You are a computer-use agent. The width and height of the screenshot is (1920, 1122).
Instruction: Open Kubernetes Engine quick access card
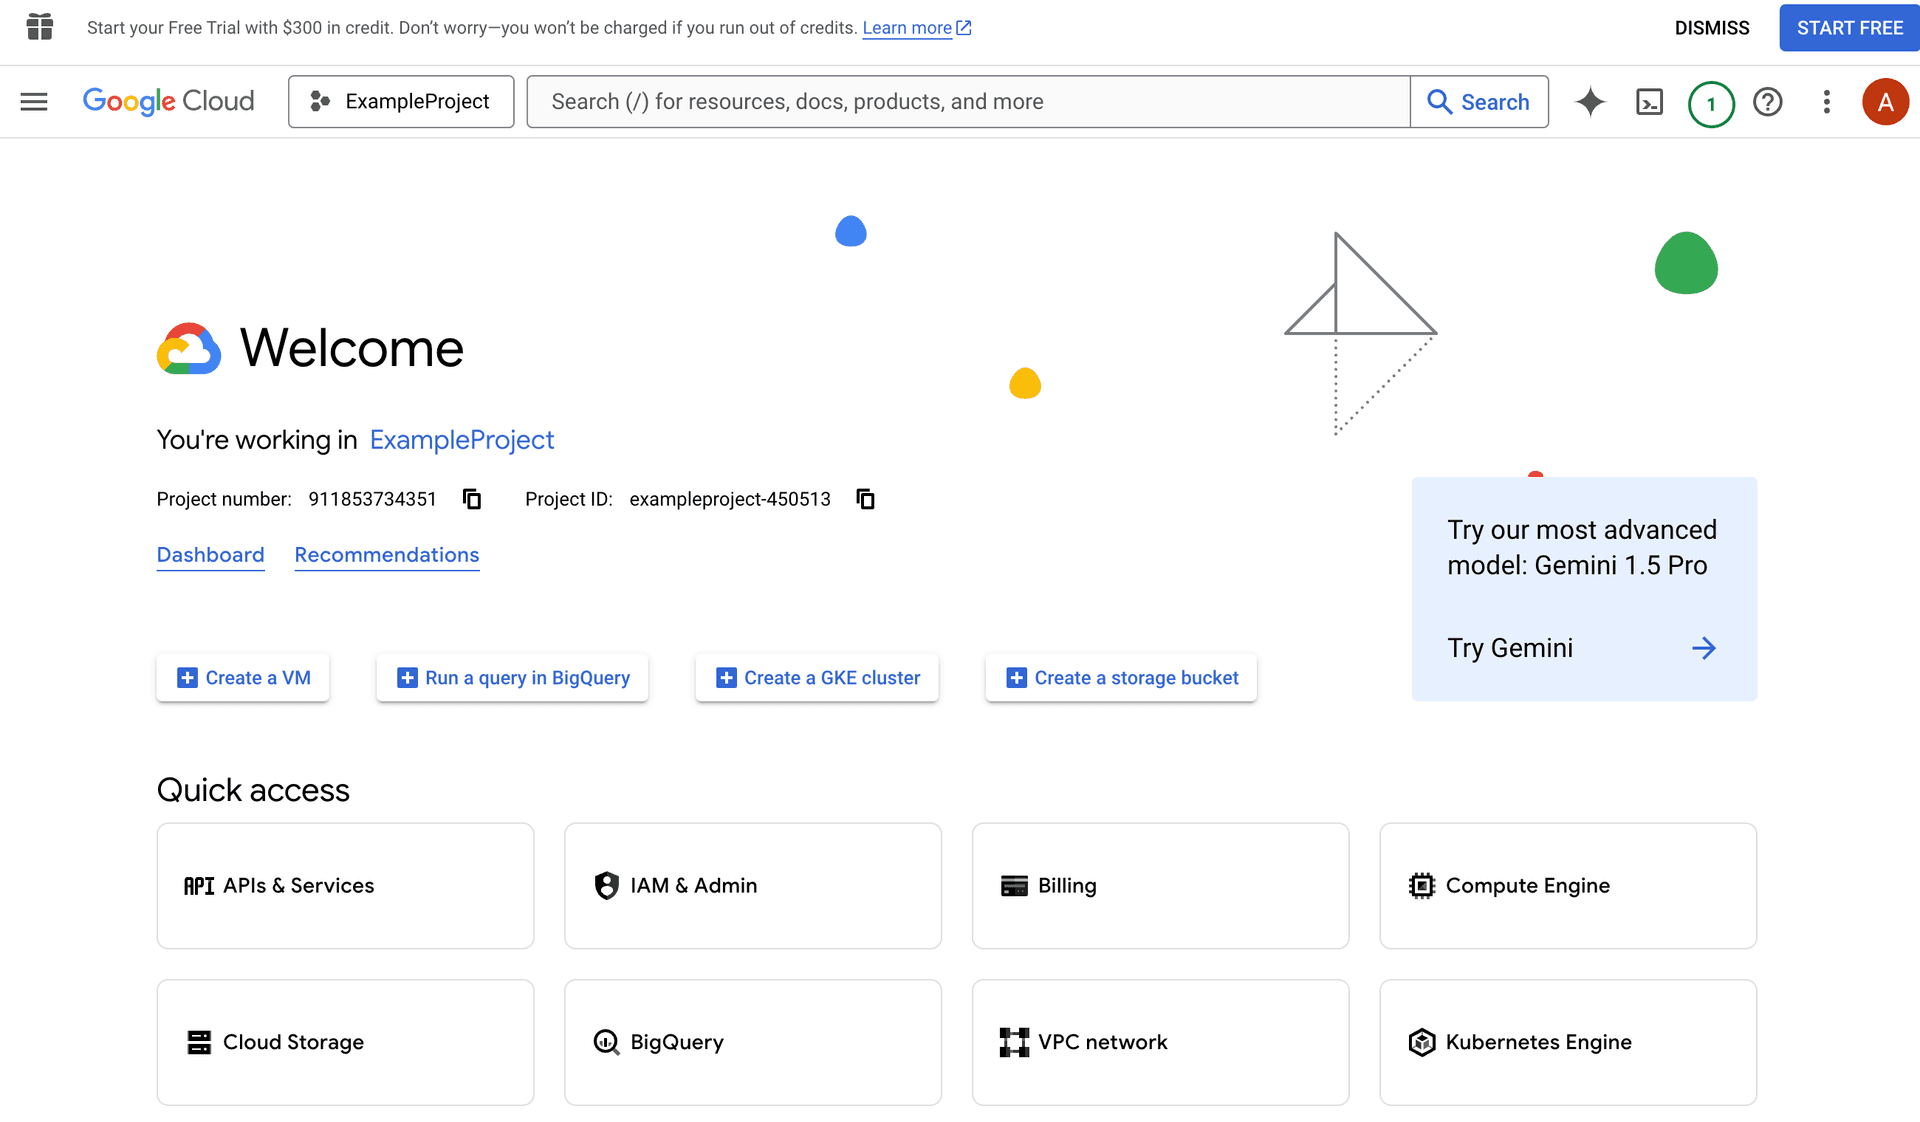coord(1567,1042)
